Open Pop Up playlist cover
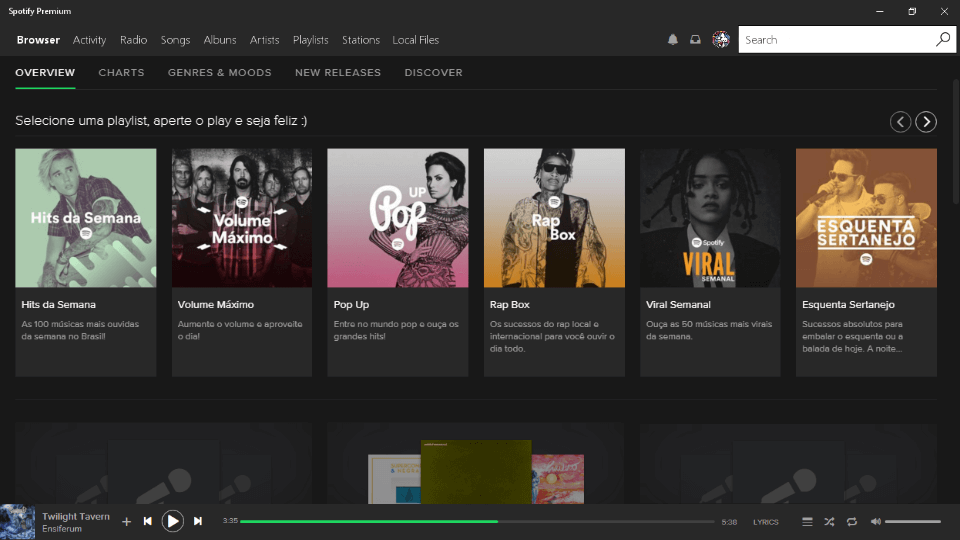 coord(398,218)
